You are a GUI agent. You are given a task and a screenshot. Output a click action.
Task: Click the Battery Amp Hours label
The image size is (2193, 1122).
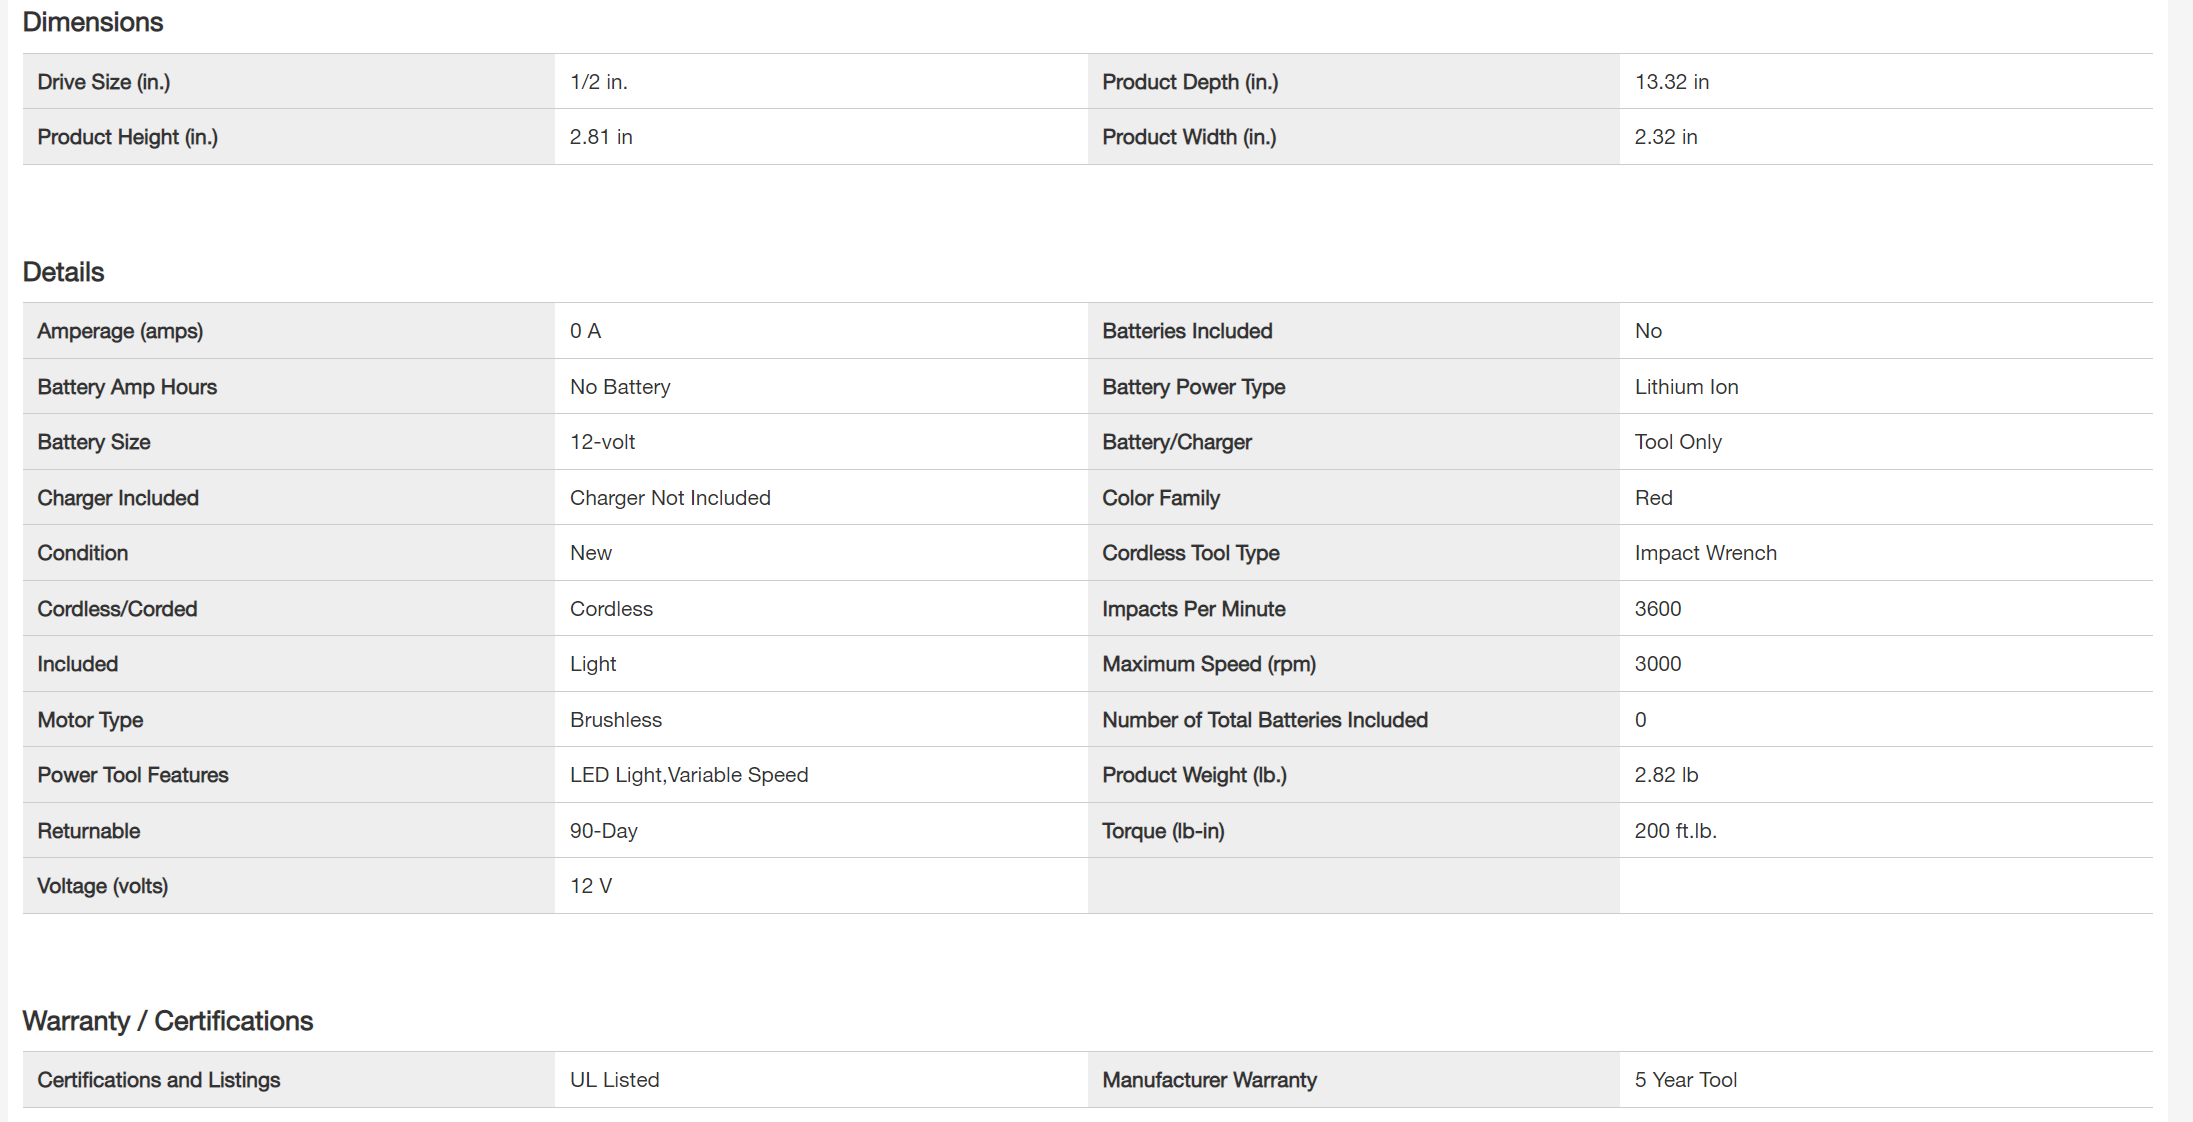[x=127, y=387]
